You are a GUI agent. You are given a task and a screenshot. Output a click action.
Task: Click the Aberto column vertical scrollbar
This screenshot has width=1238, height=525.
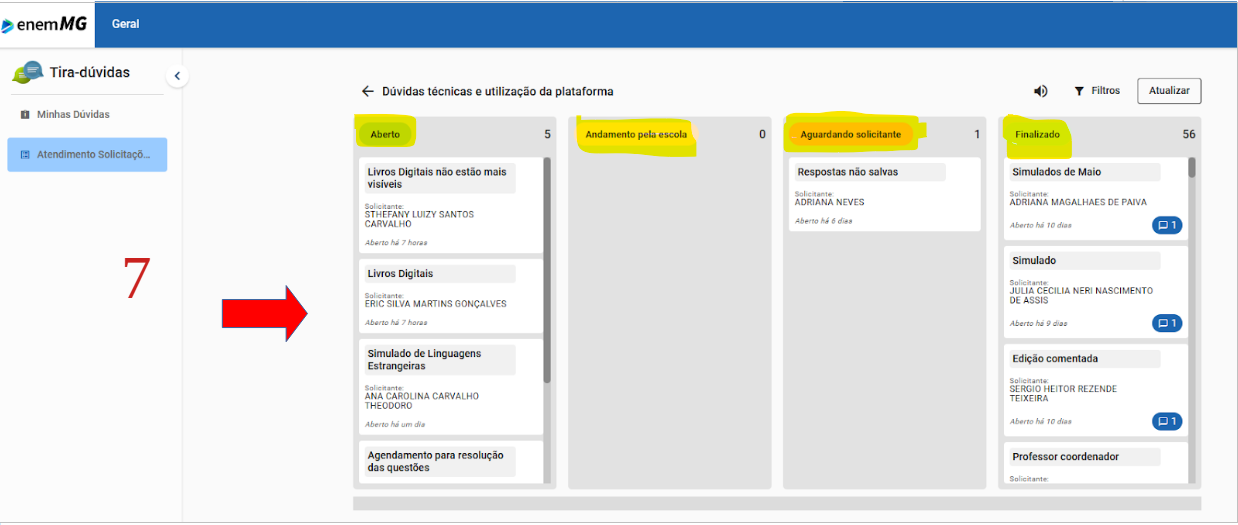tap(547, 270)
